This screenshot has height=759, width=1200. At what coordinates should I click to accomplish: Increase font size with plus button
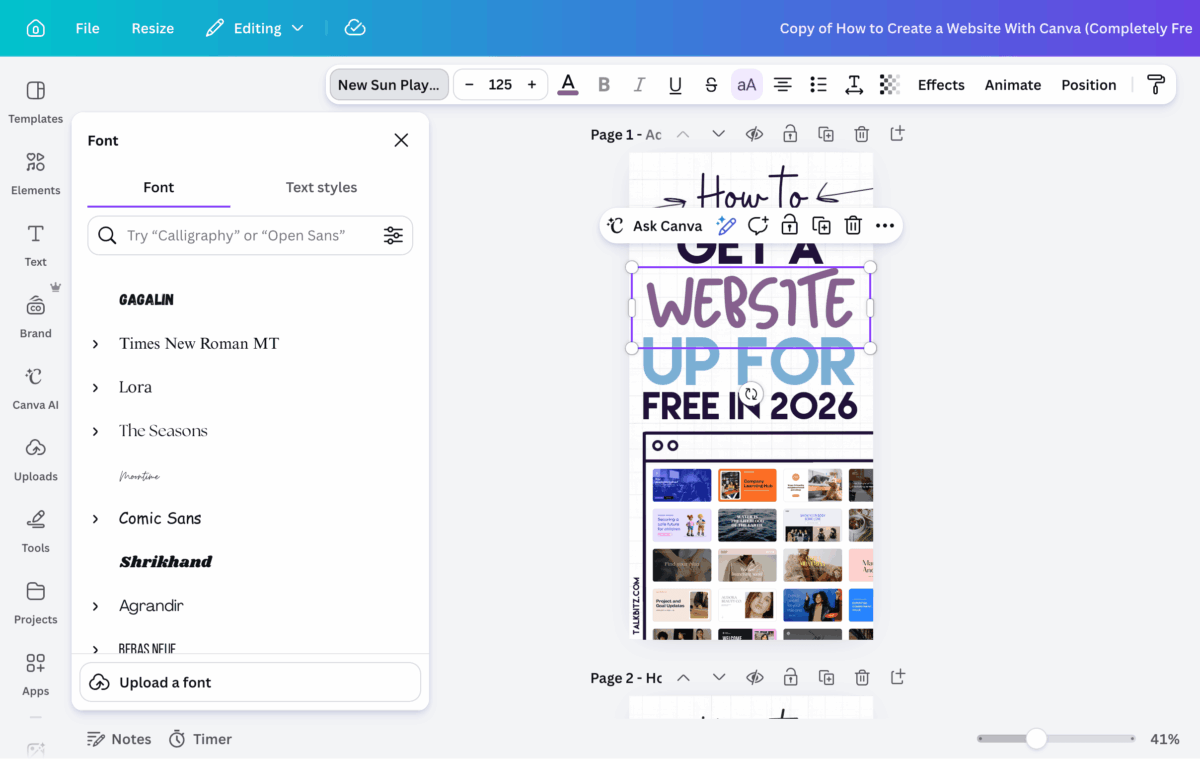532,85
